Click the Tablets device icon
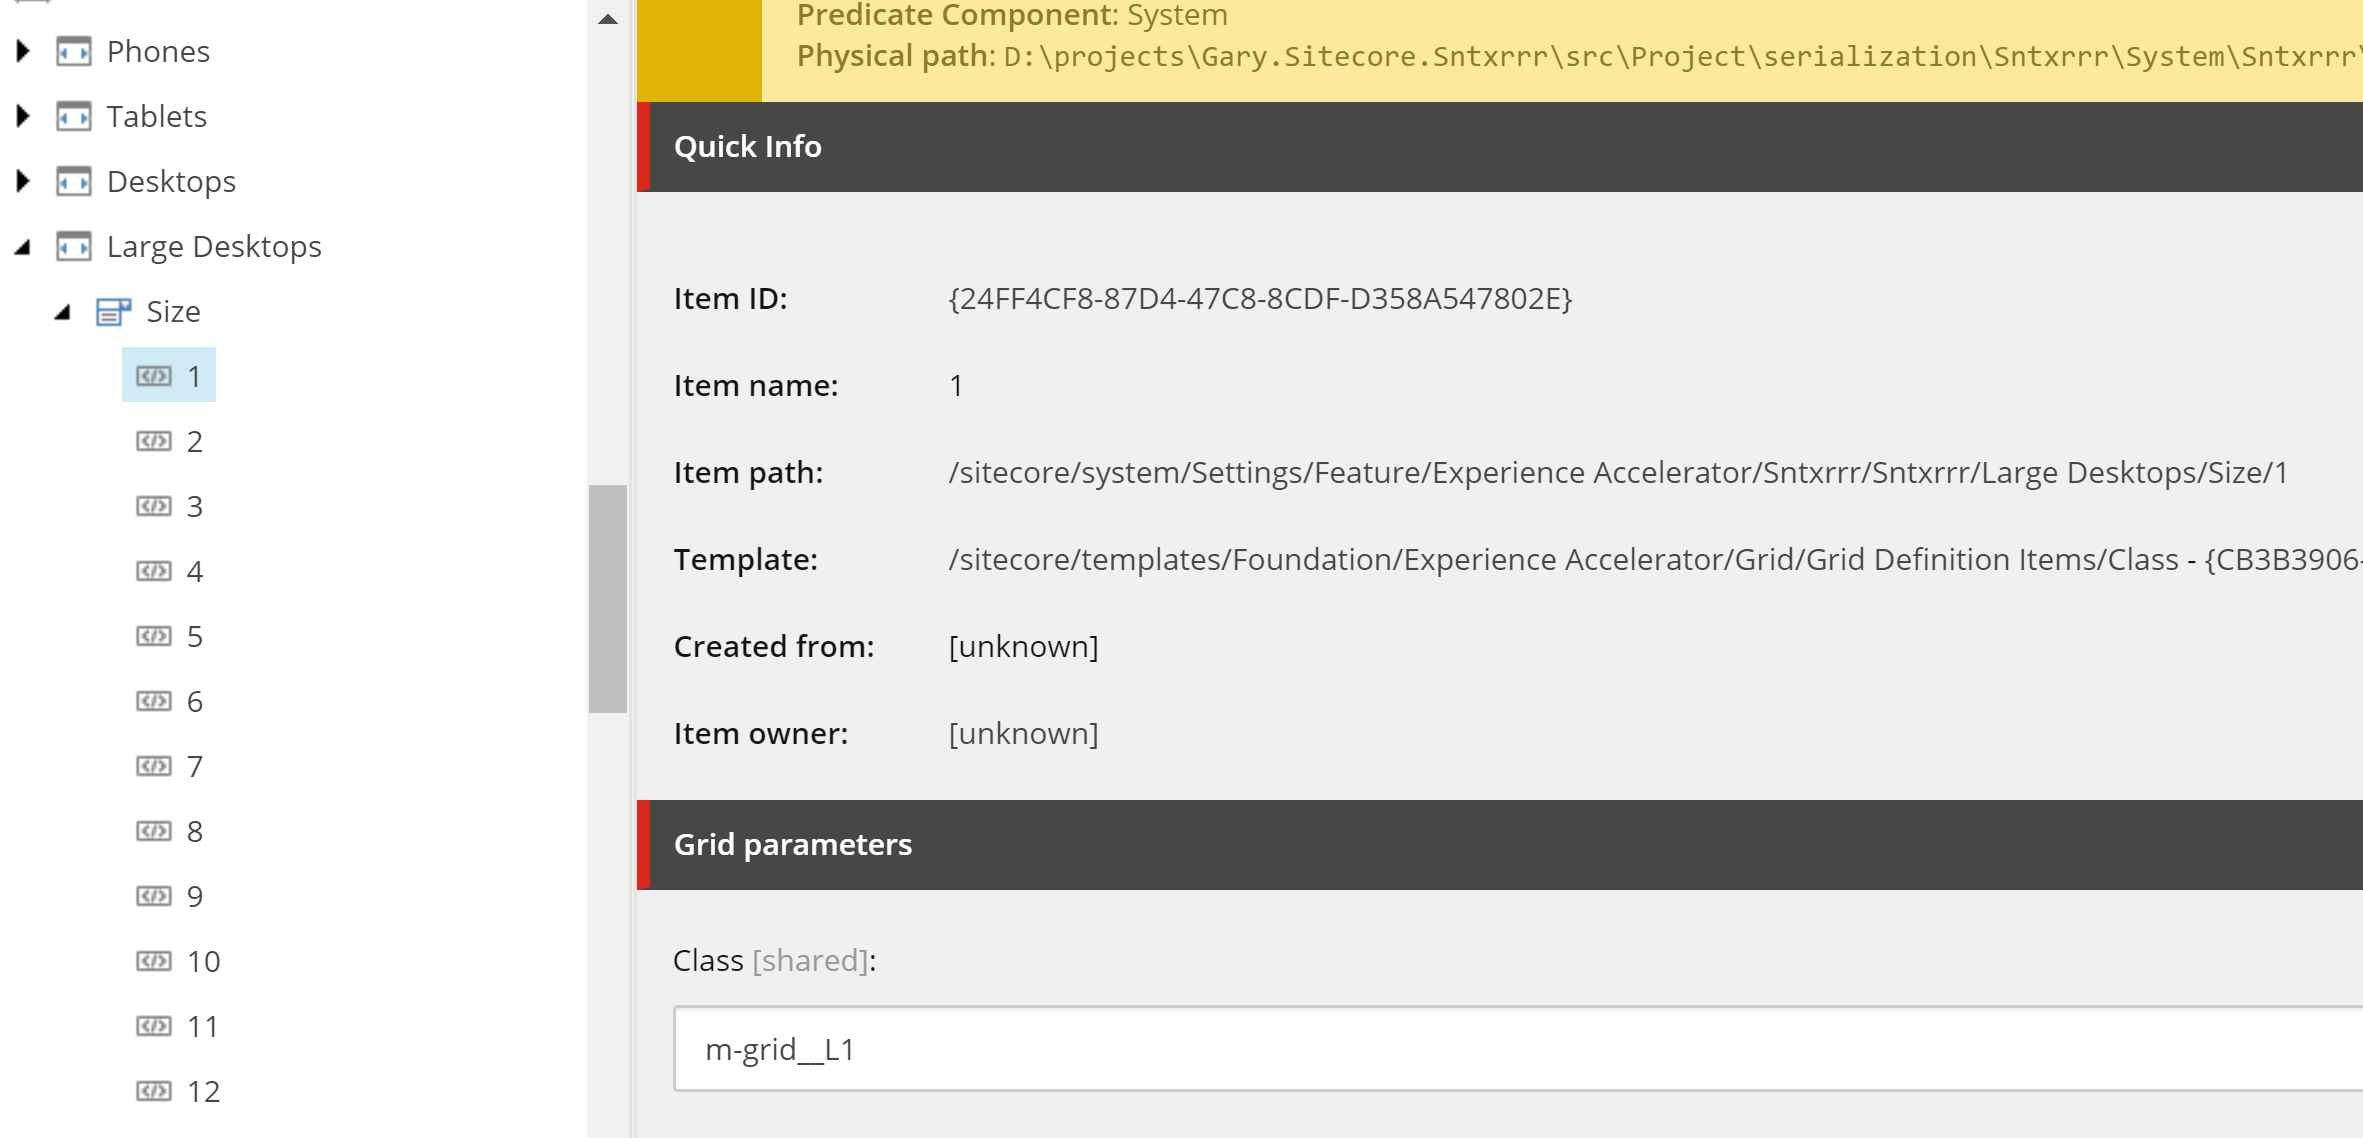 tap(74, 116)
